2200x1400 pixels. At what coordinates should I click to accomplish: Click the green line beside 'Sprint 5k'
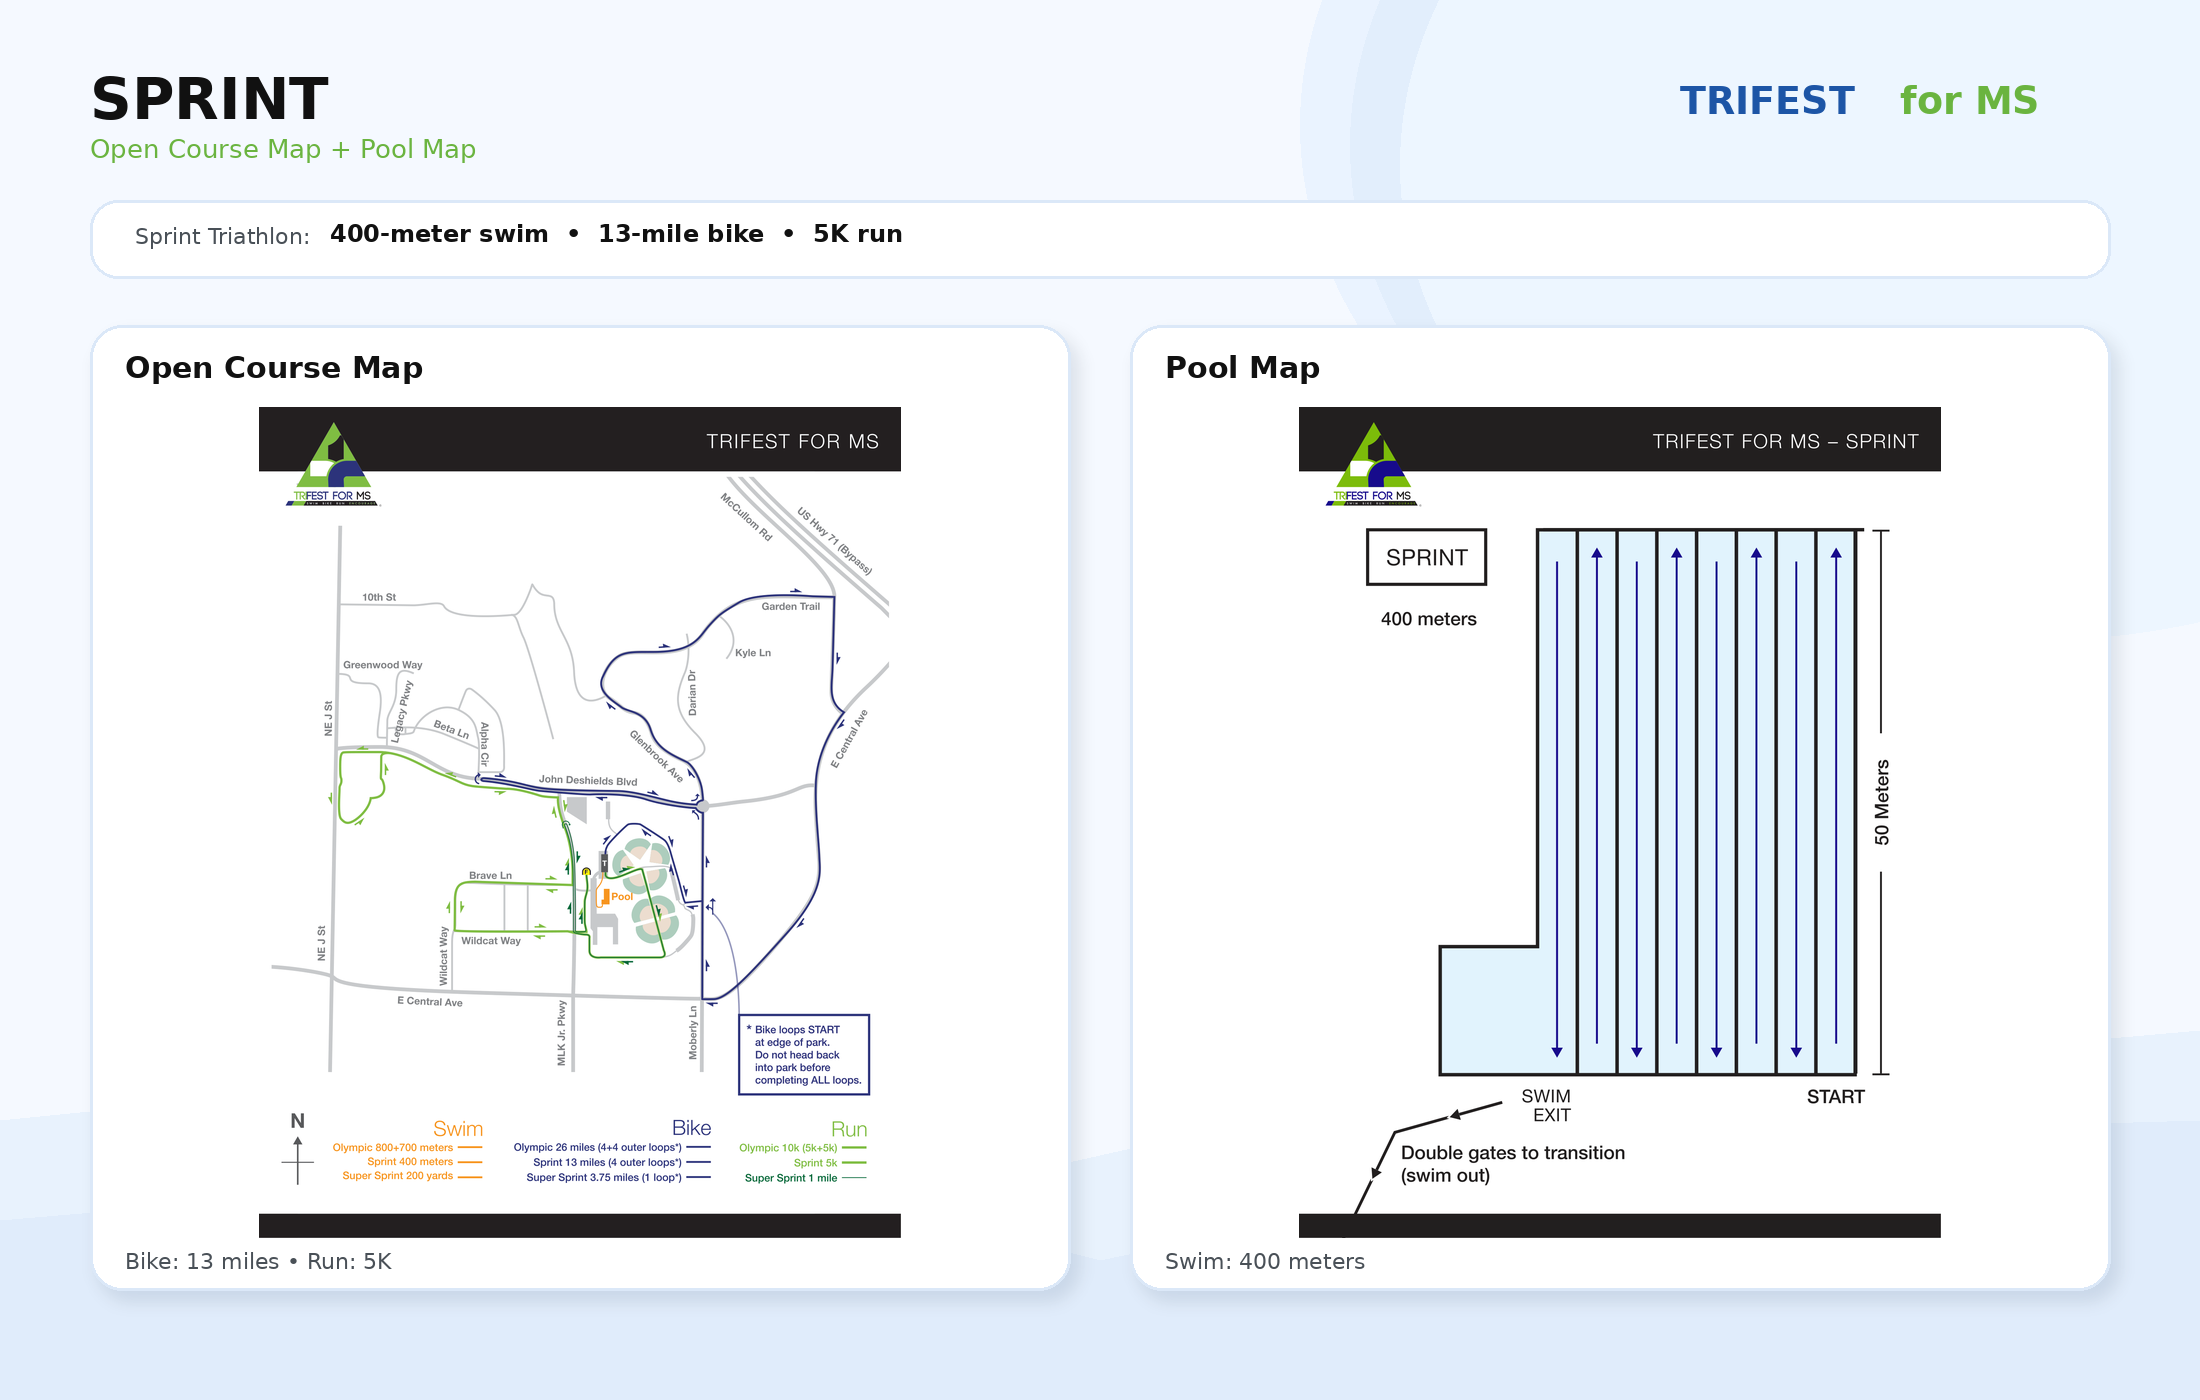(x=854, y=1163)
